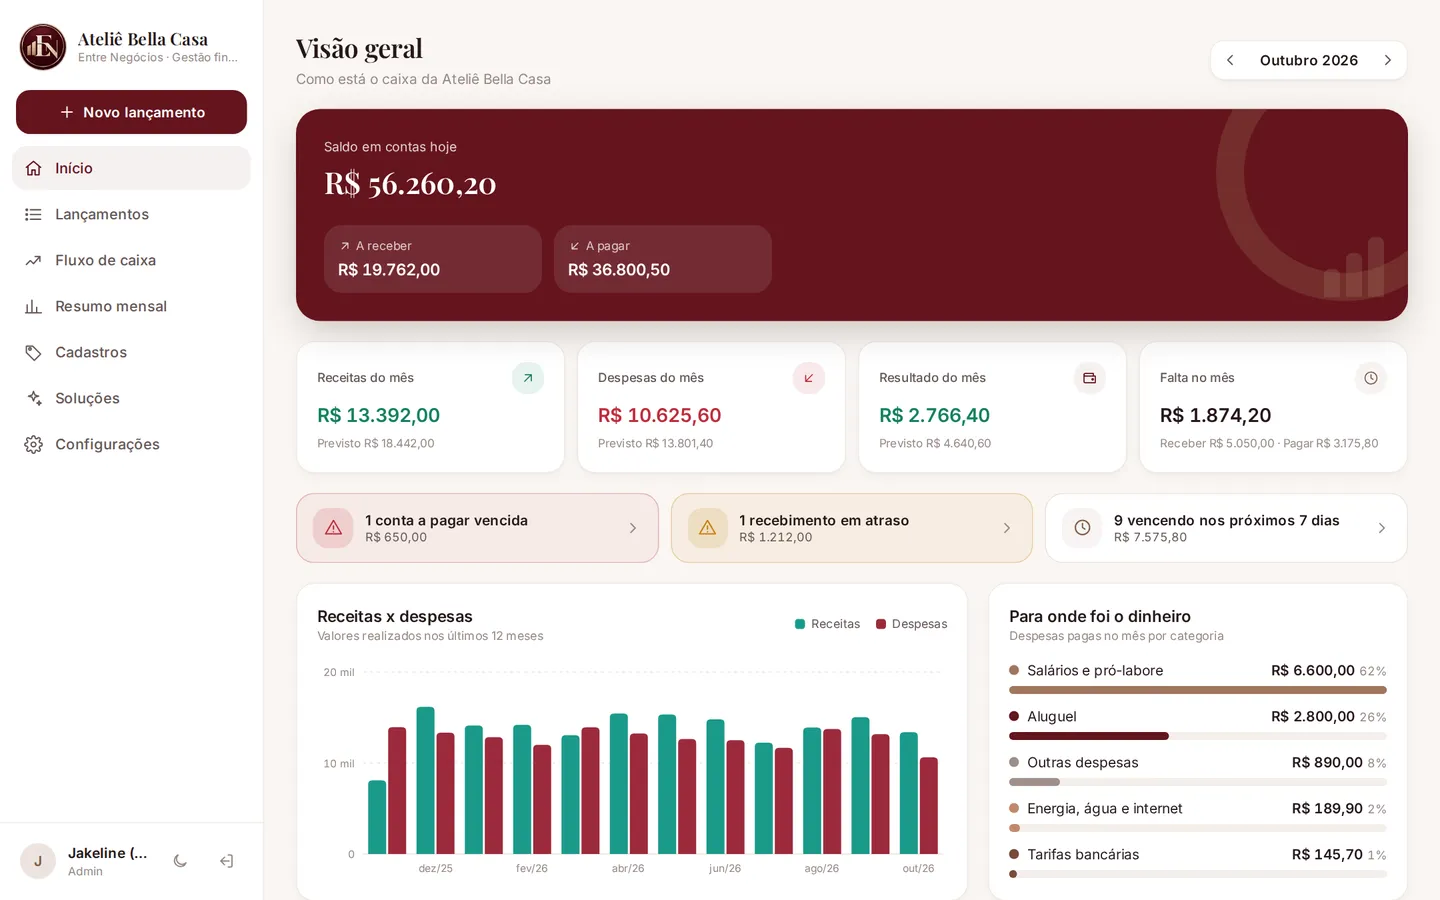The width and height of the screenshot is (1440, 900).
Task: Open the Fluxo de caixa page
Action: 131,260
